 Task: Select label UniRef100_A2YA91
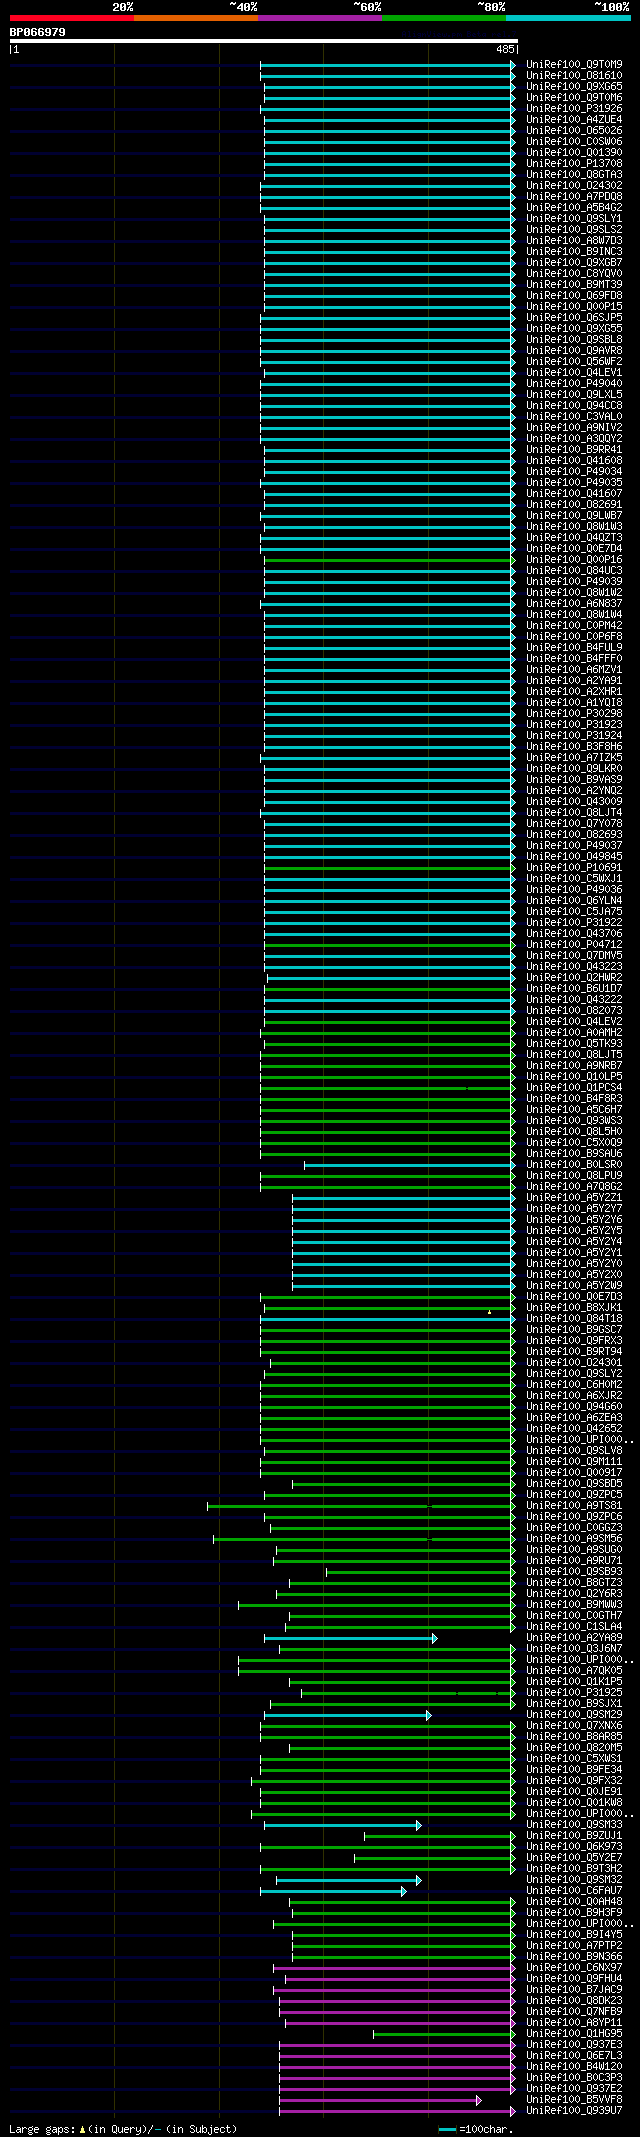click(574, 680)
